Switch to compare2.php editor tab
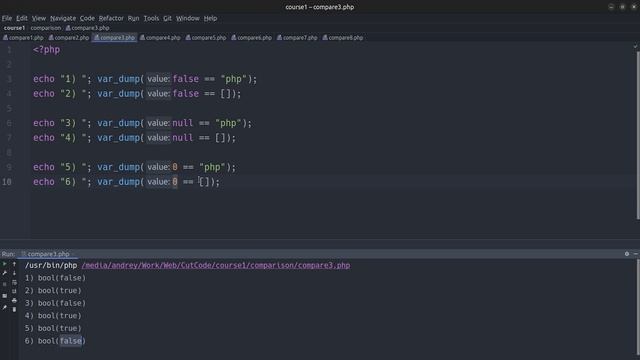 (69, 38)
